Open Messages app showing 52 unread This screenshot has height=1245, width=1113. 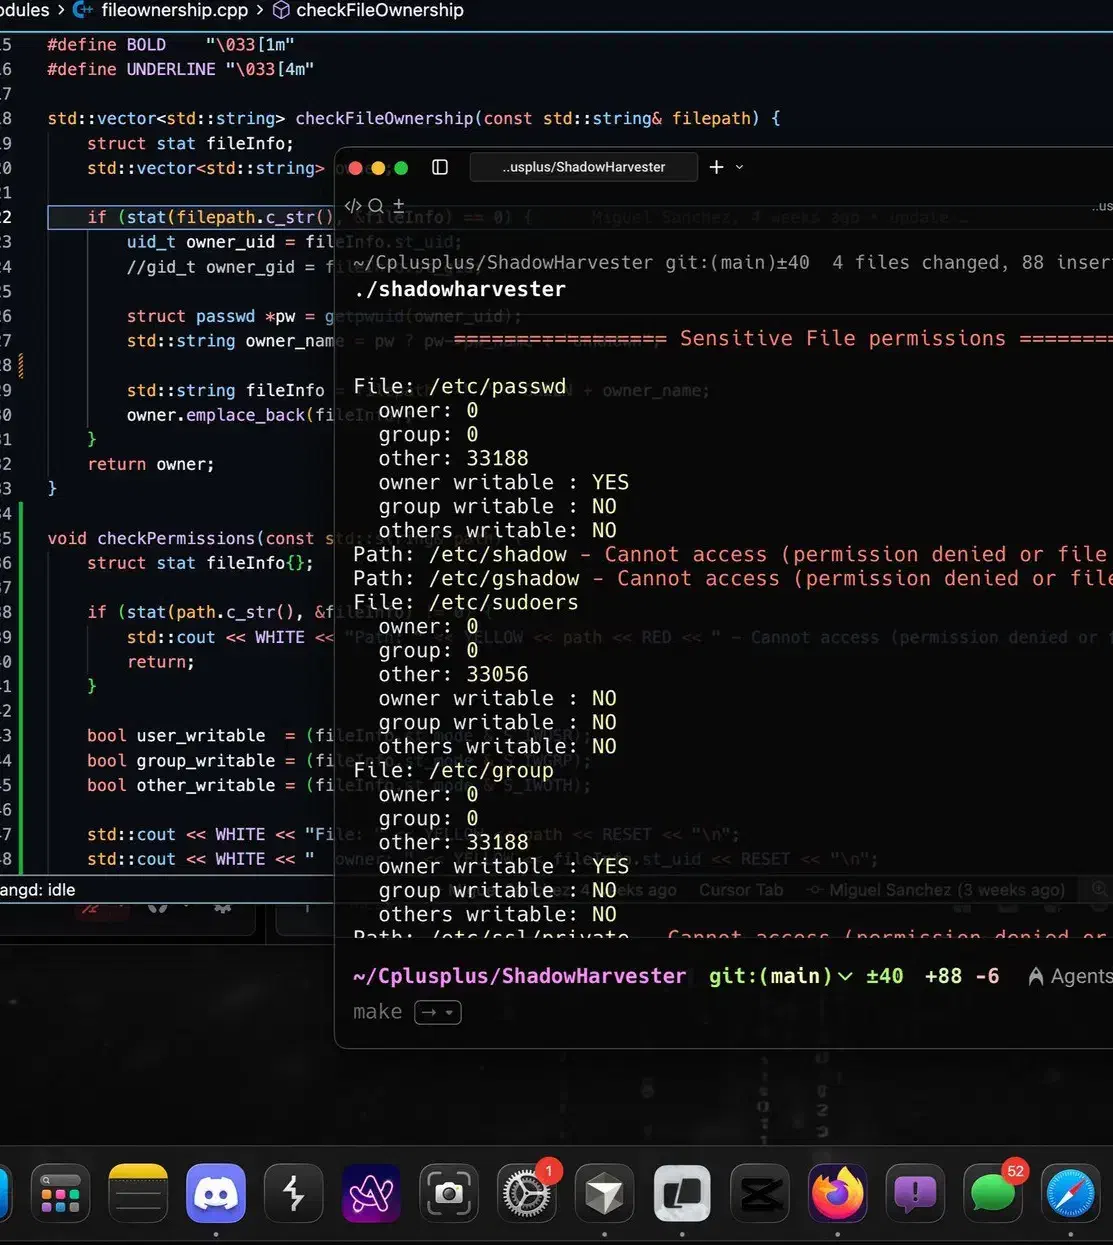pos(993,1193)
